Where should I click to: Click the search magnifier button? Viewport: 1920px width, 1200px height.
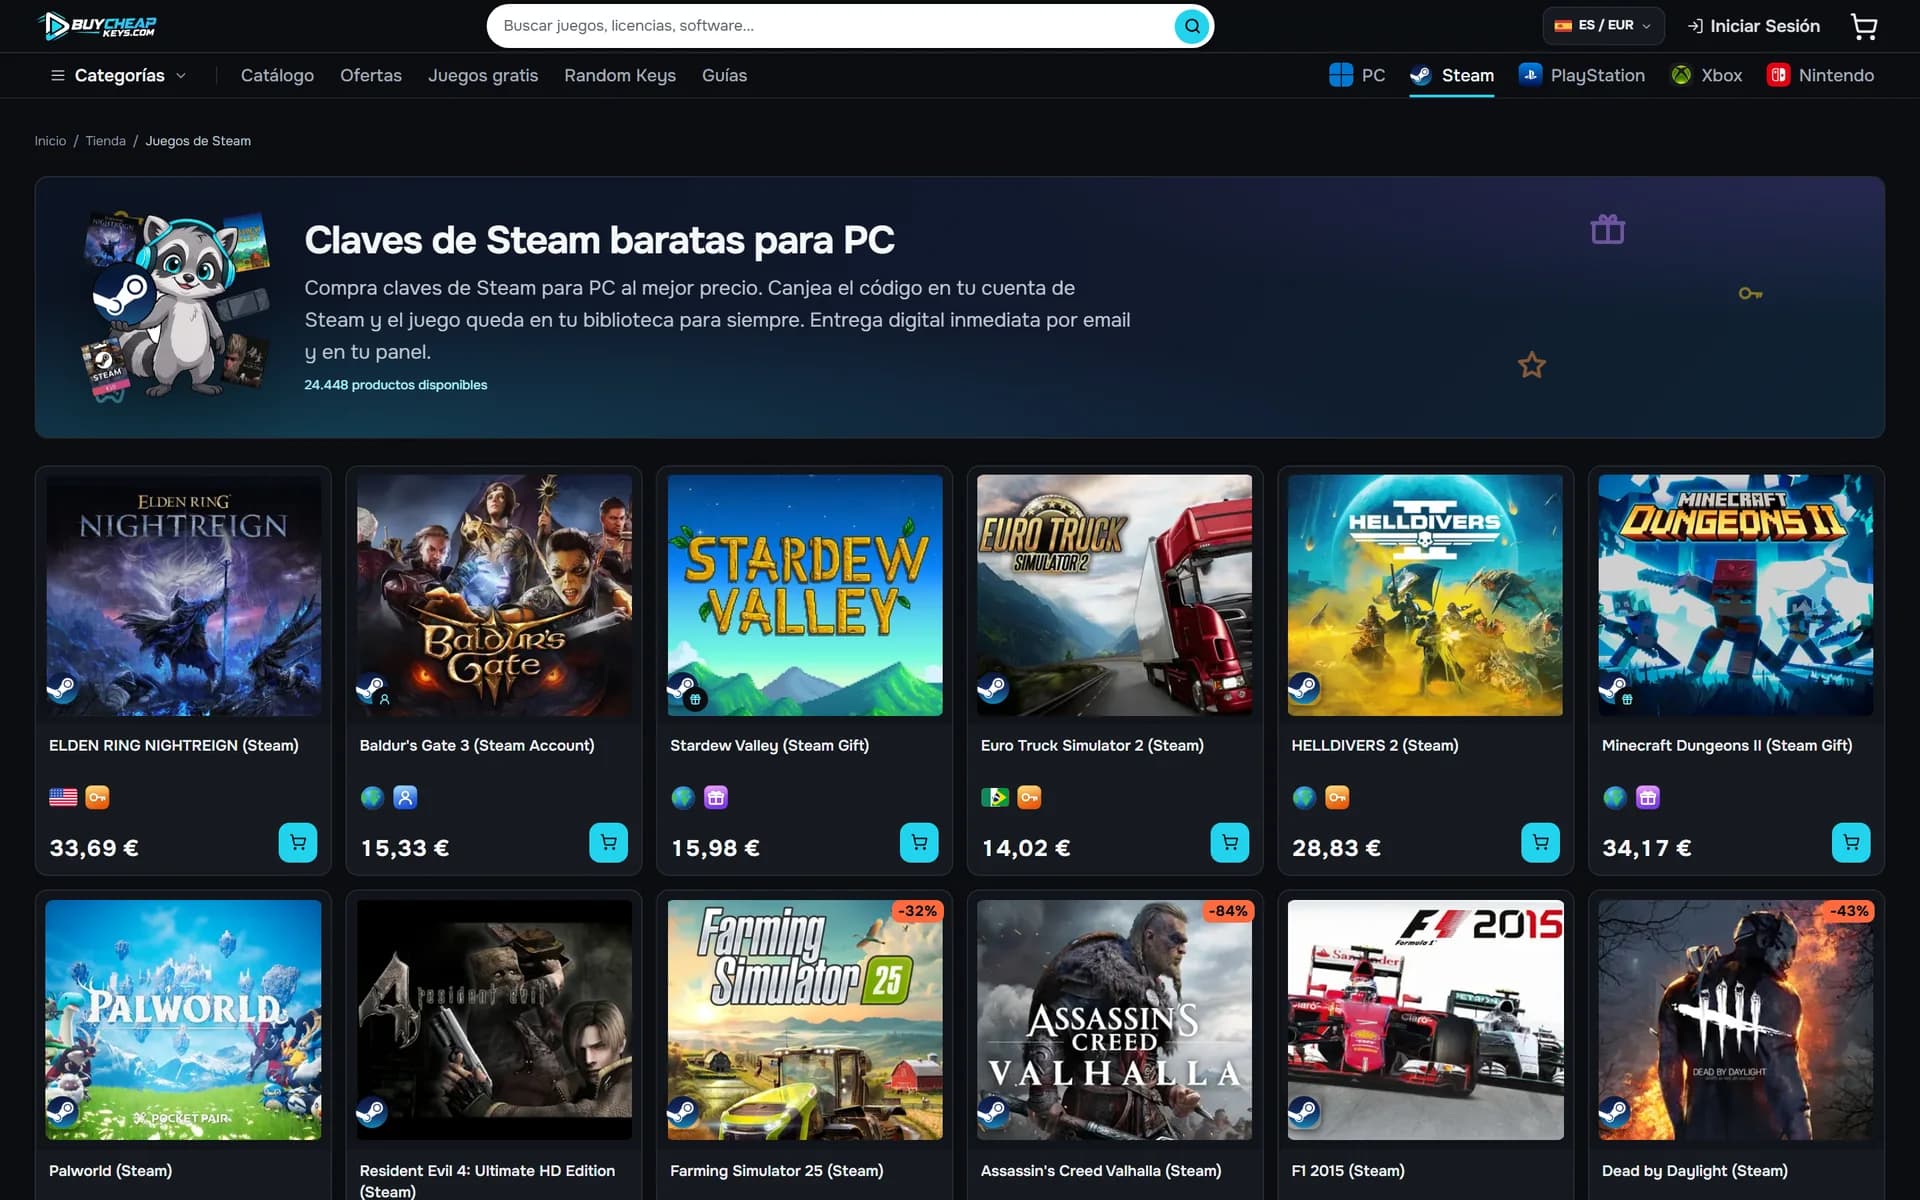coord(1191,26)
